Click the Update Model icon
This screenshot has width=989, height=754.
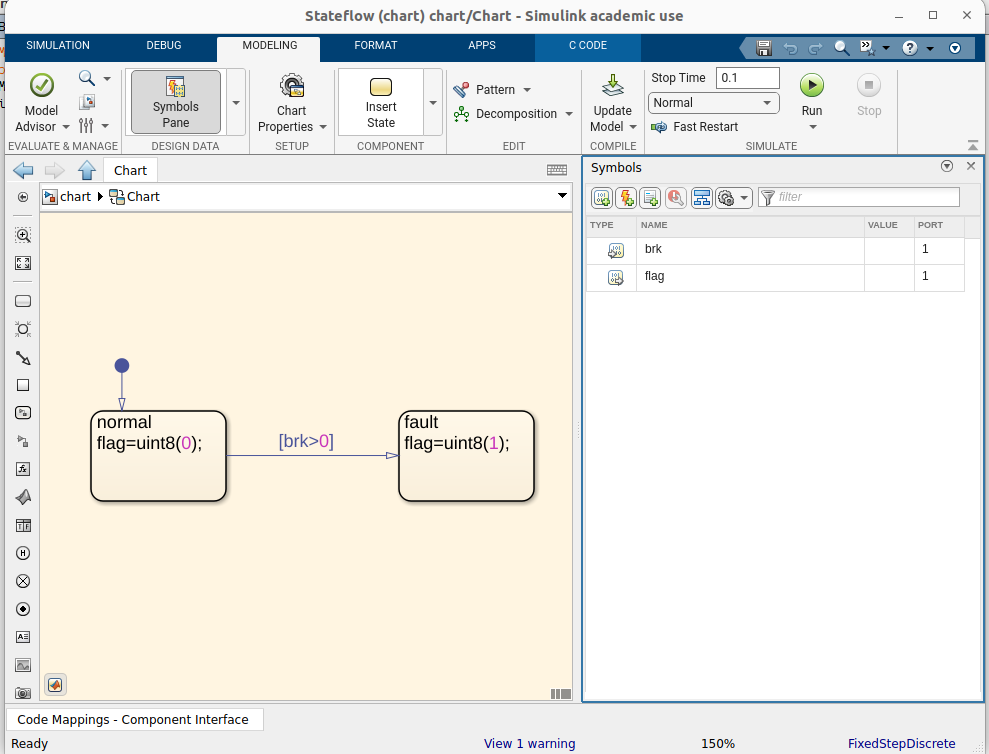(x=612, y=86)
